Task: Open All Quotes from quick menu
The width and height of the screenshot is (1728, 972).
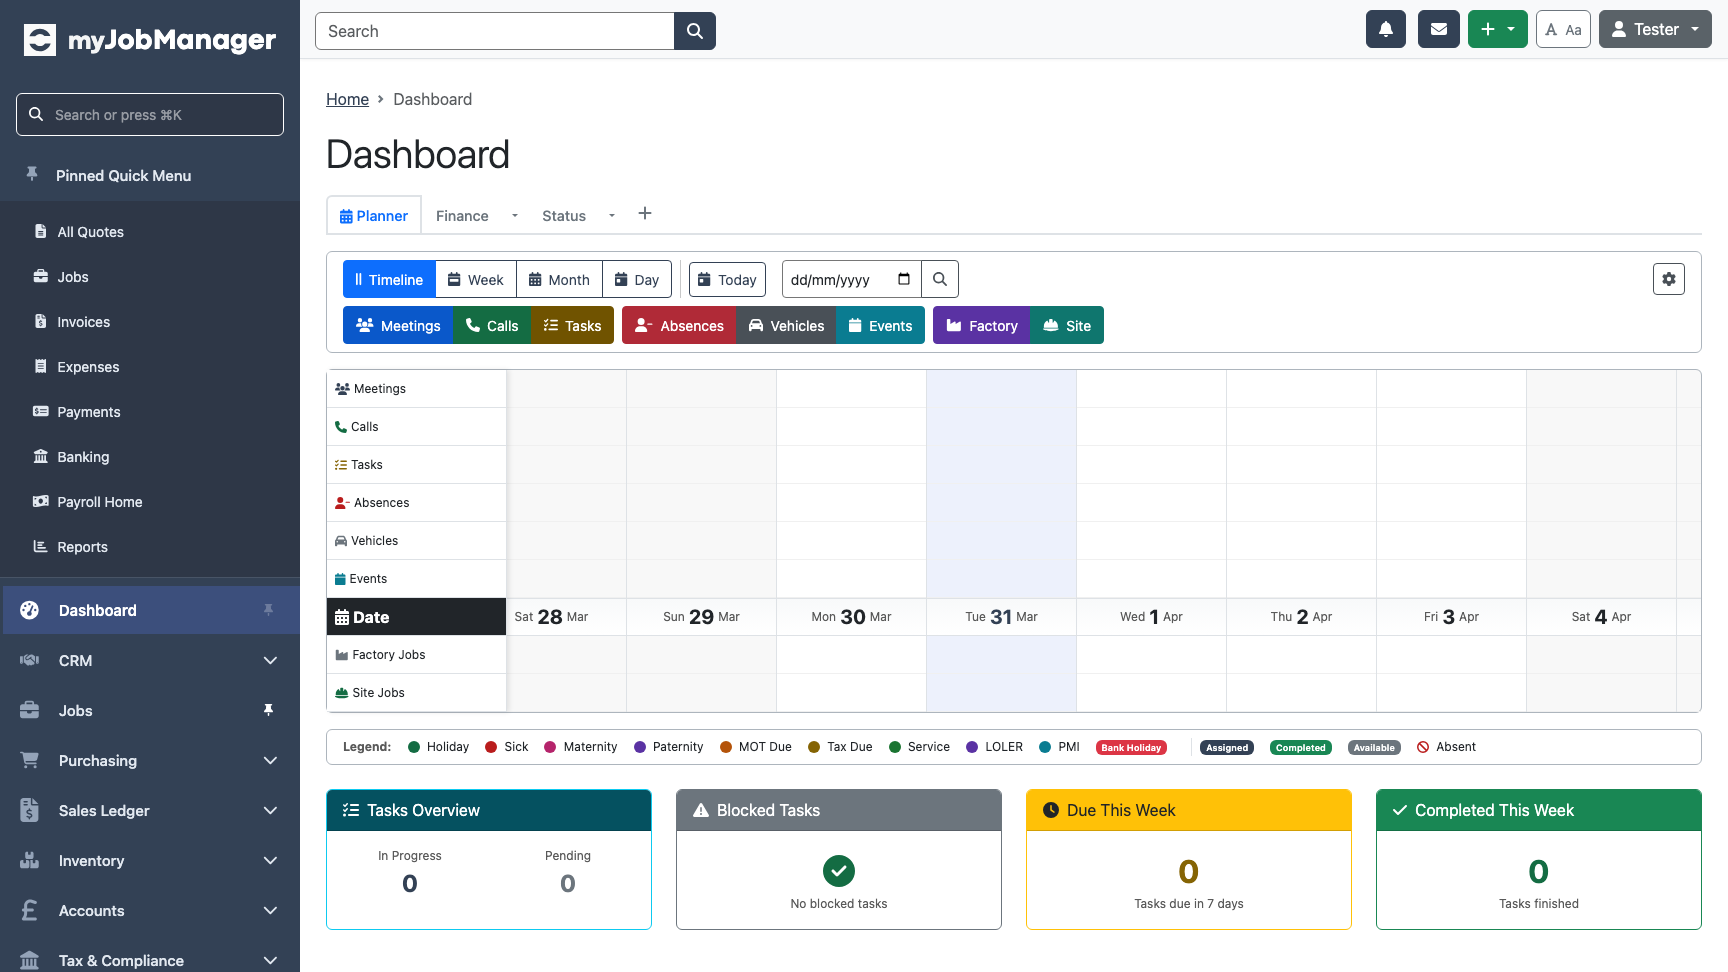Action: pyautogui.click(x=90, y=232)
